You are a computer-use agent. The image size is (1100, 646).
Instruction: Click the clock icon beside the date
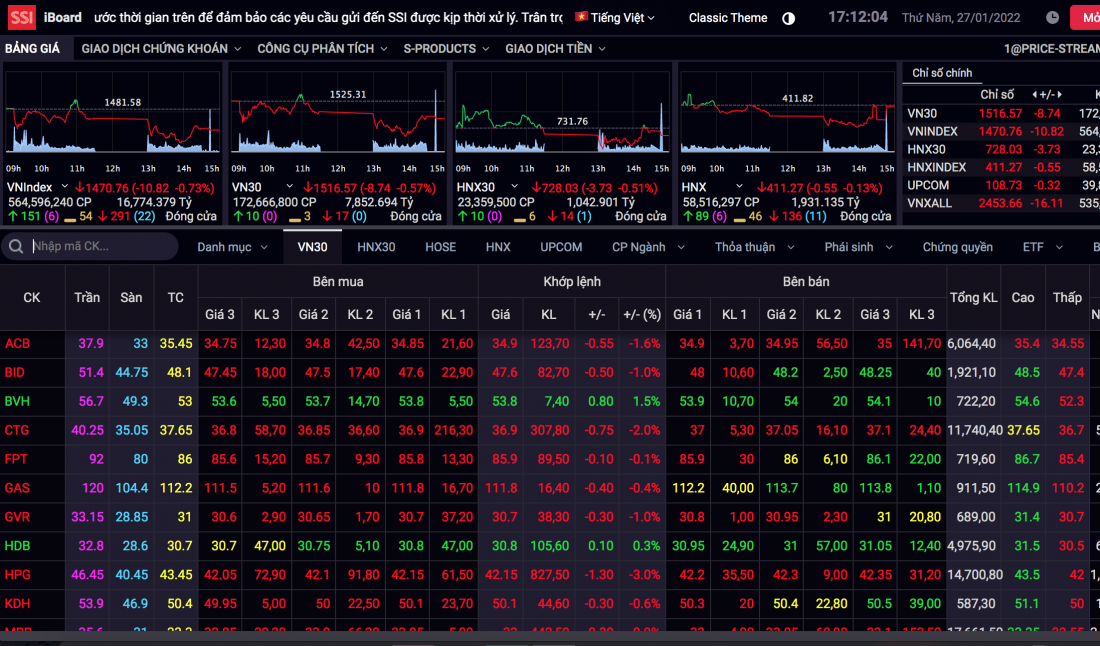pos(1052,18)
